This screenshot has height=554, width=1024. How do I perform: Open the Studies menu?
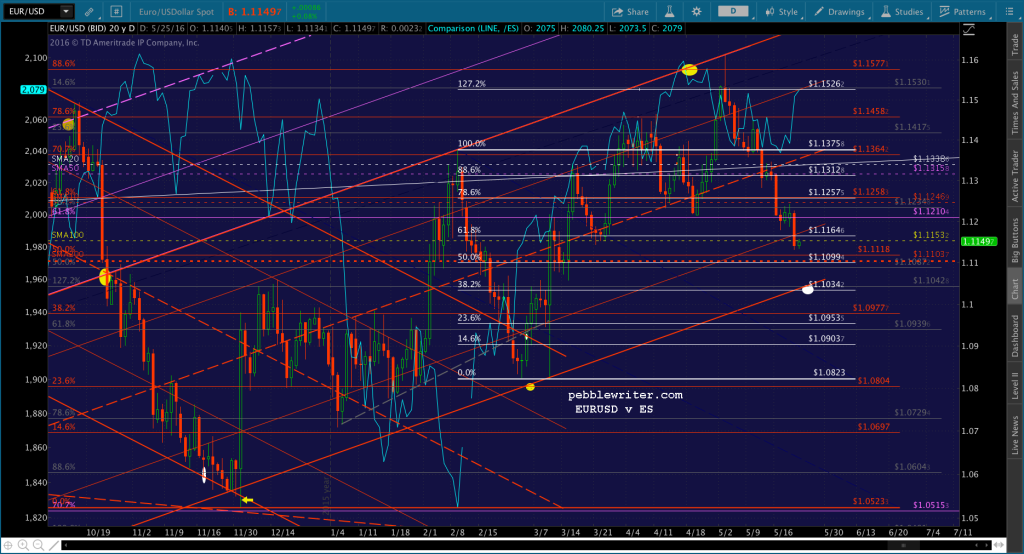[x=902, y=12]
